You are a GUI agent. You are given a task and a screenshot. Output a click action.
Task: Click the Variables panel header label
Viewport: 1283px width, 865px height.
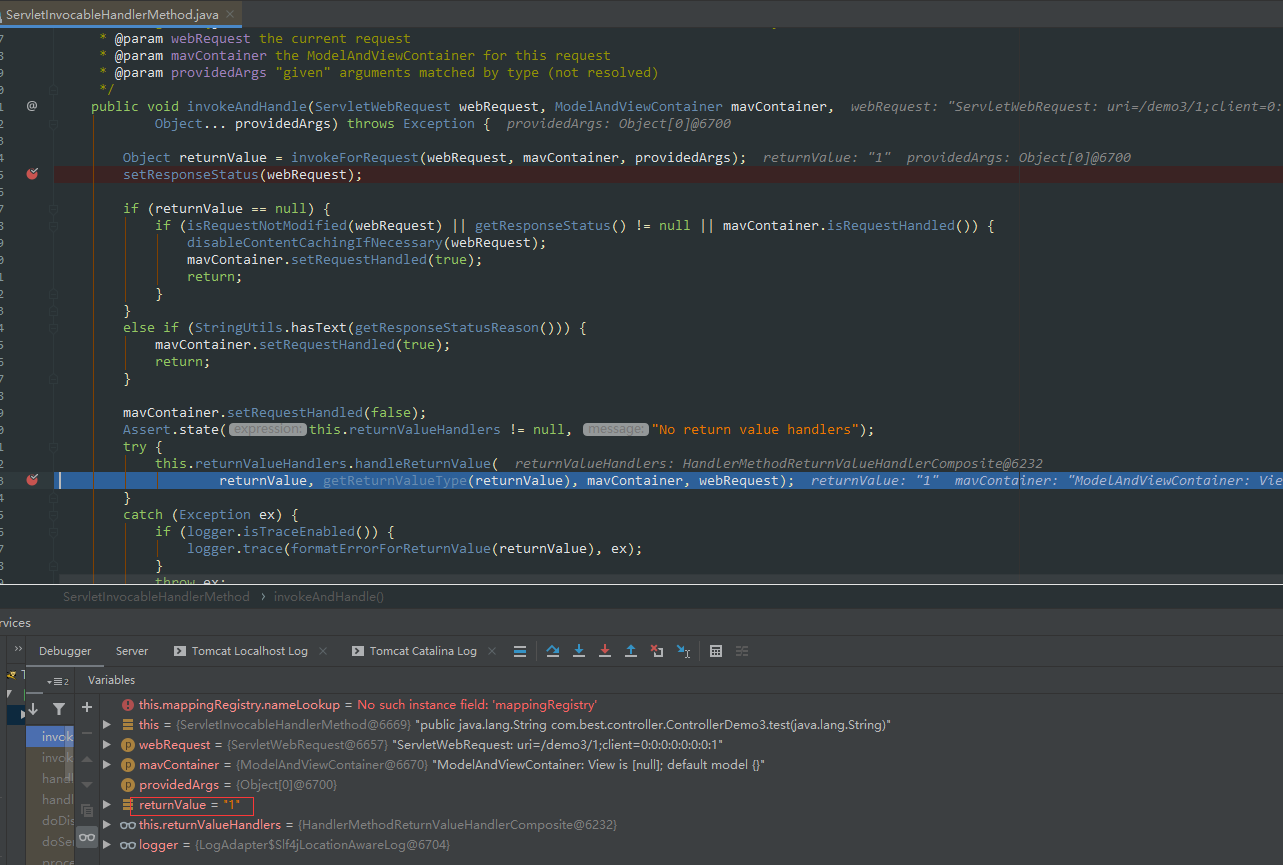point(111,680)
